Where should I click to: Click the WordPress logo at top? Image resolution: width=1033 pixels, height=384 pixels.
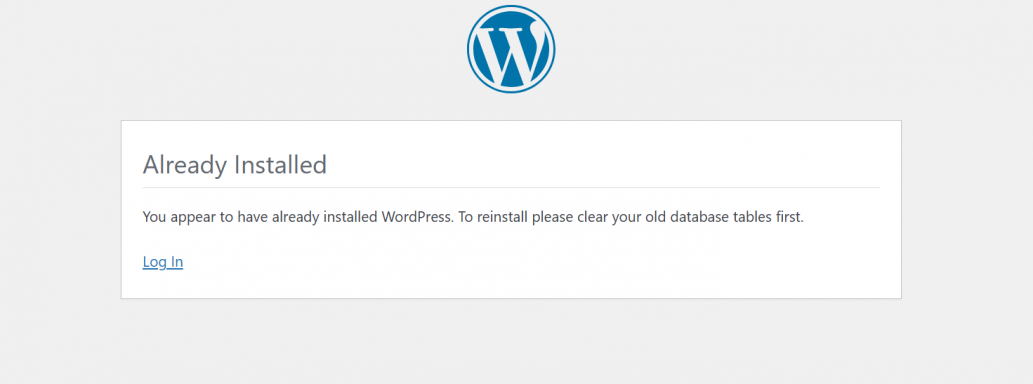[511, 49]
